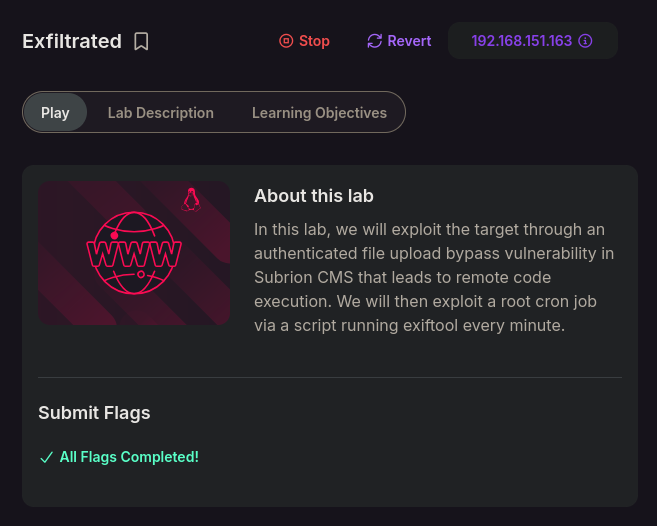This screenshot has height=526, width=657.
Task: Open the IP address info icon
Action: (586, 41)
